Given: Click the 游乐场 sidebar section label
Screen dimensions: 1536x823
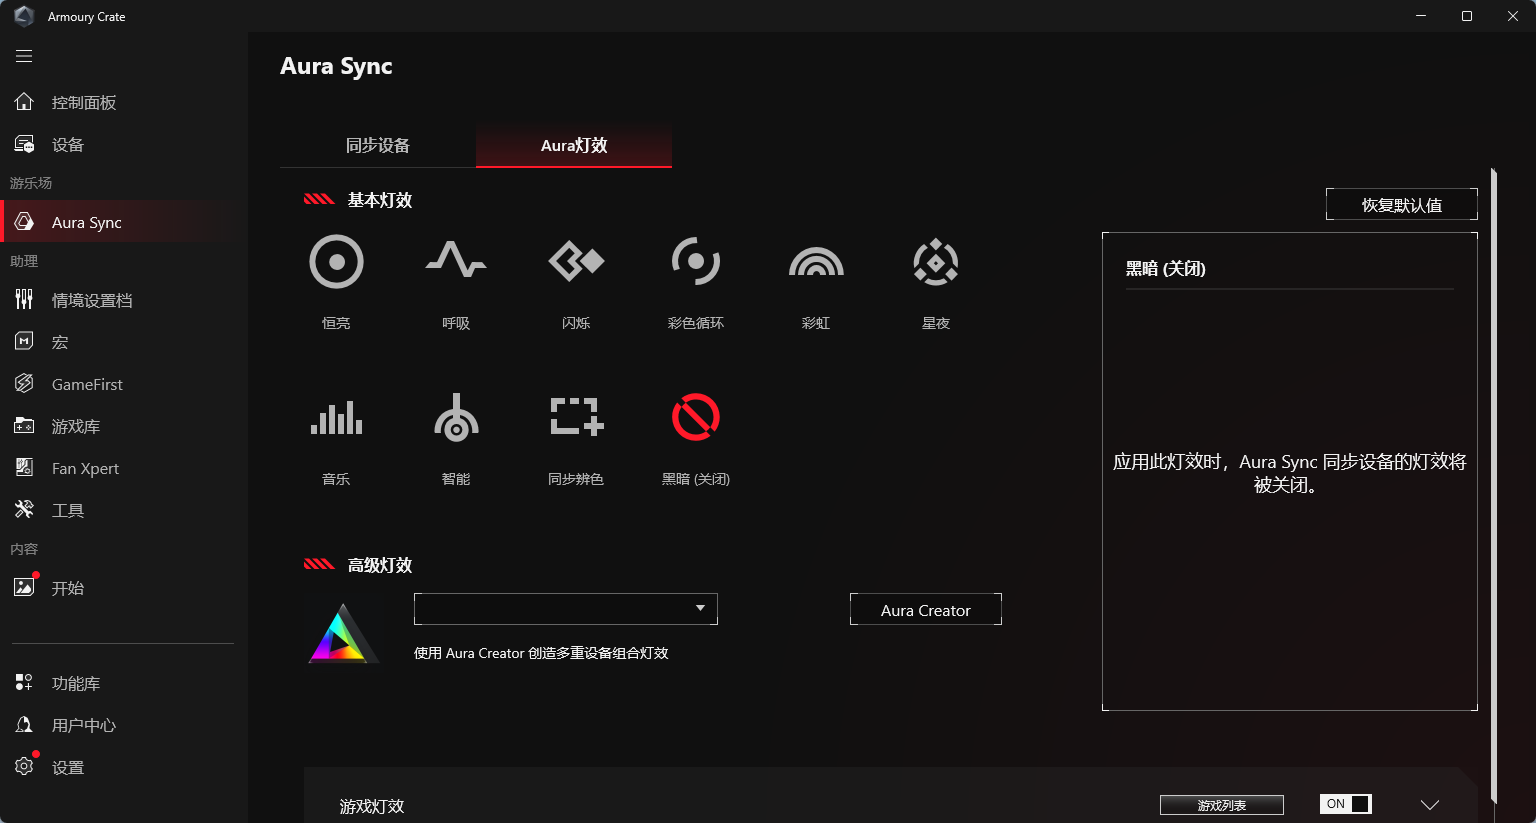Looking at the screenshot, I should 31,183.
